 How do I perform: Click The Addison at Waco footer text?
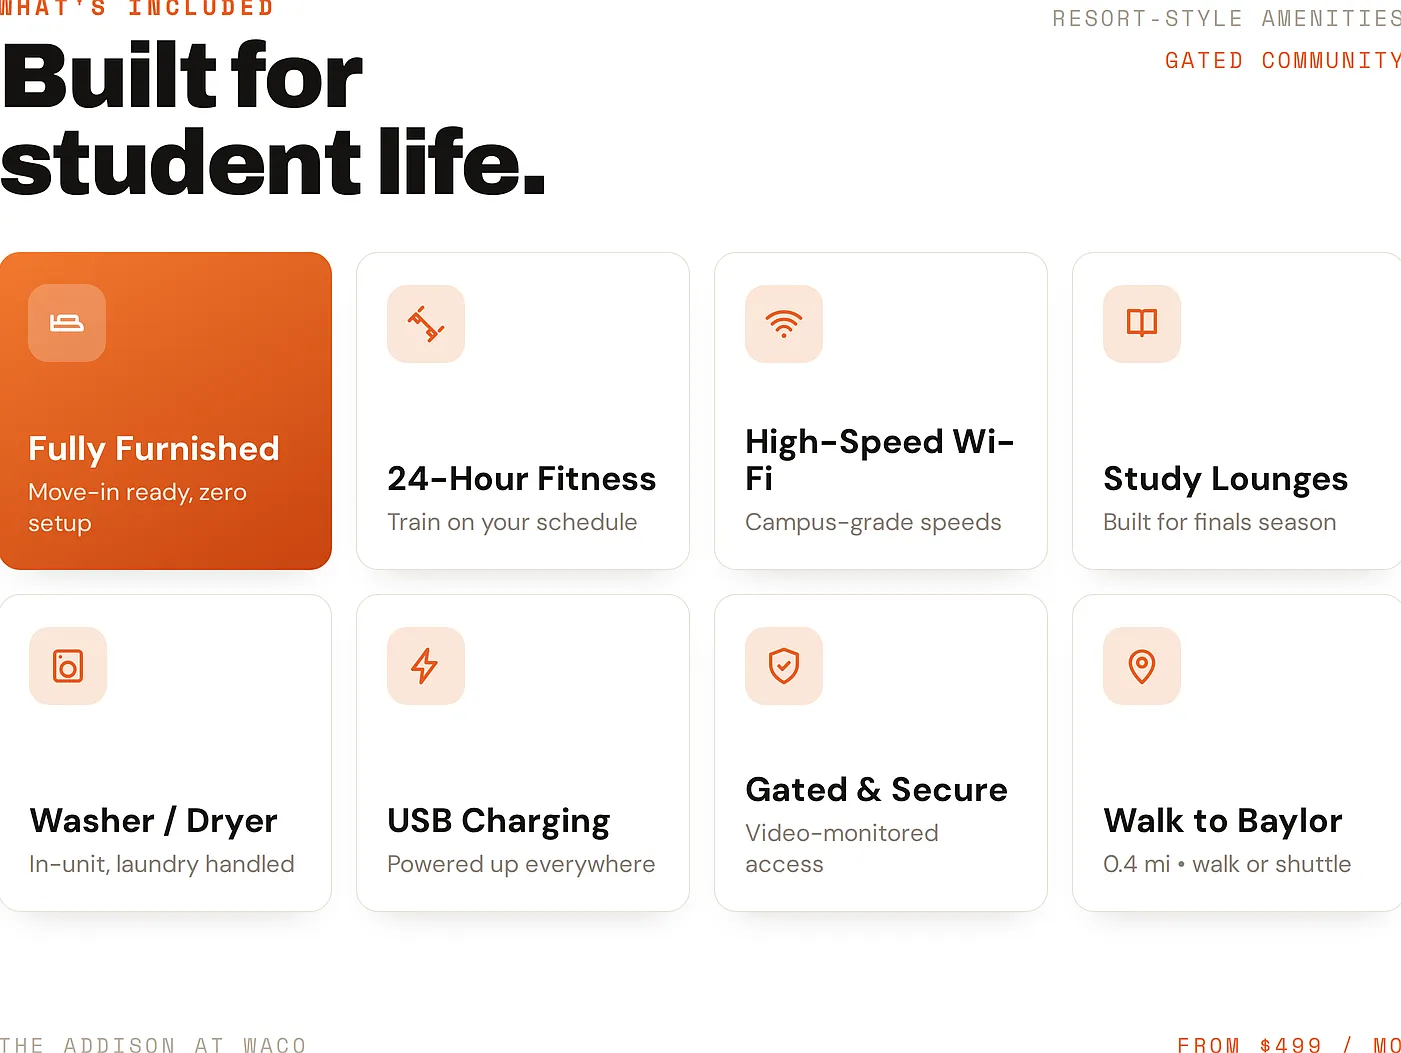(153, 1045)
